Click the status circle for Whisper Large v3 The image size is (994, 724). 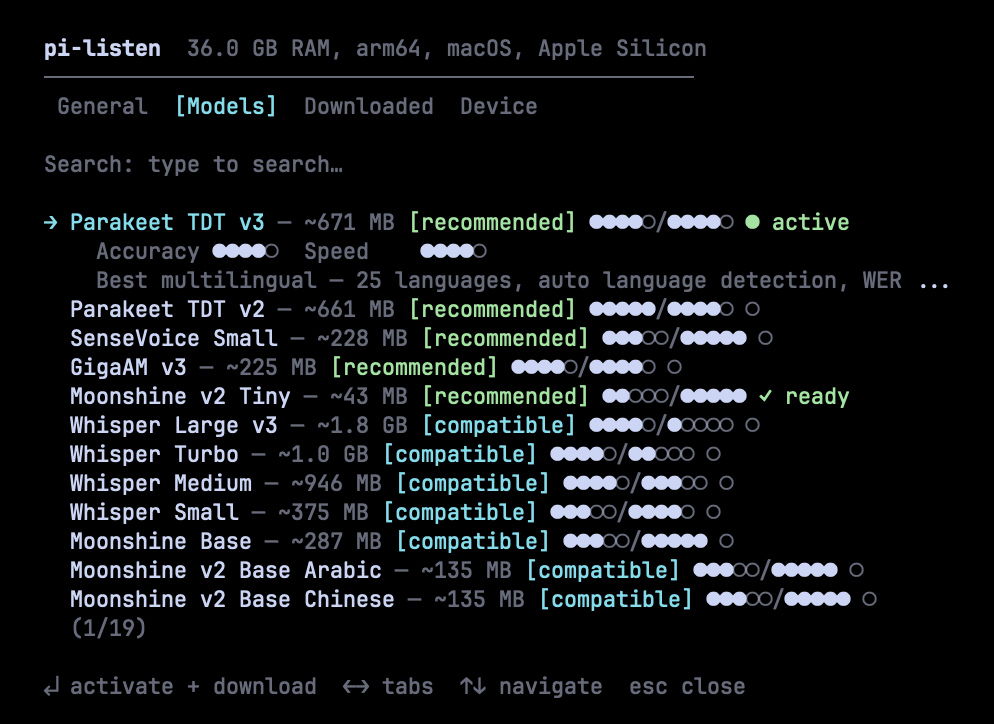coord(752,425)
